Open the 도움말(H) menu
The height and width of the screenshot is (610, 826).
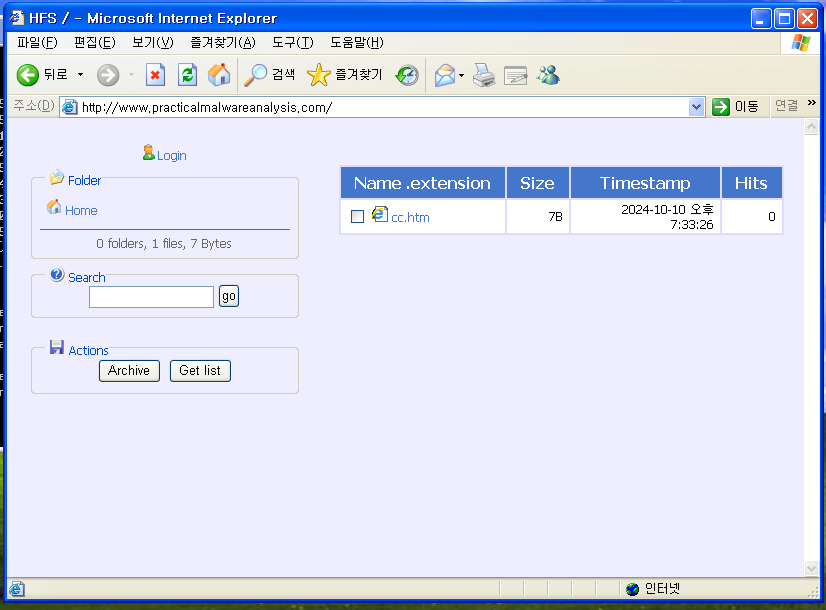click(357, 42)
